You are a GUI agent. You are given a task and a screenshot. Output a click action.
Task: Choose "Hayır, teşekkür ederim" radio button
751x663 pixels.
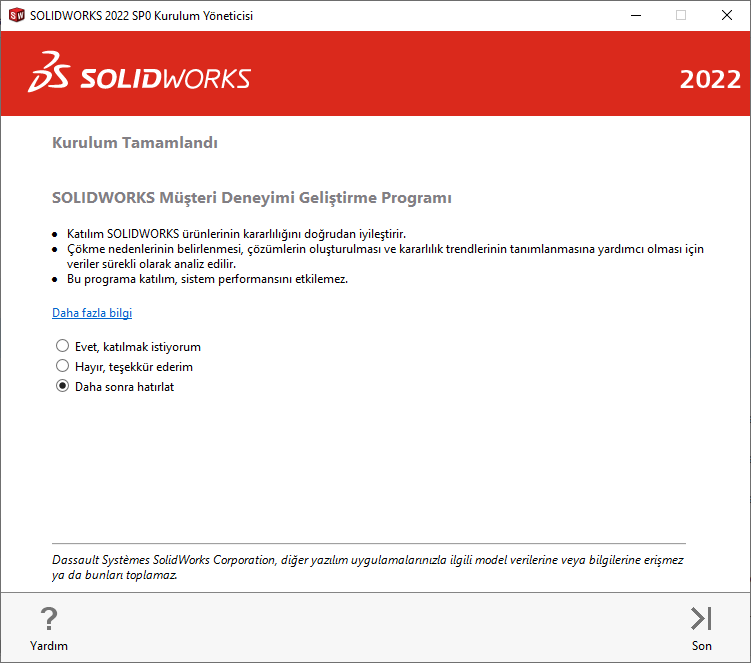click(63, 366)
